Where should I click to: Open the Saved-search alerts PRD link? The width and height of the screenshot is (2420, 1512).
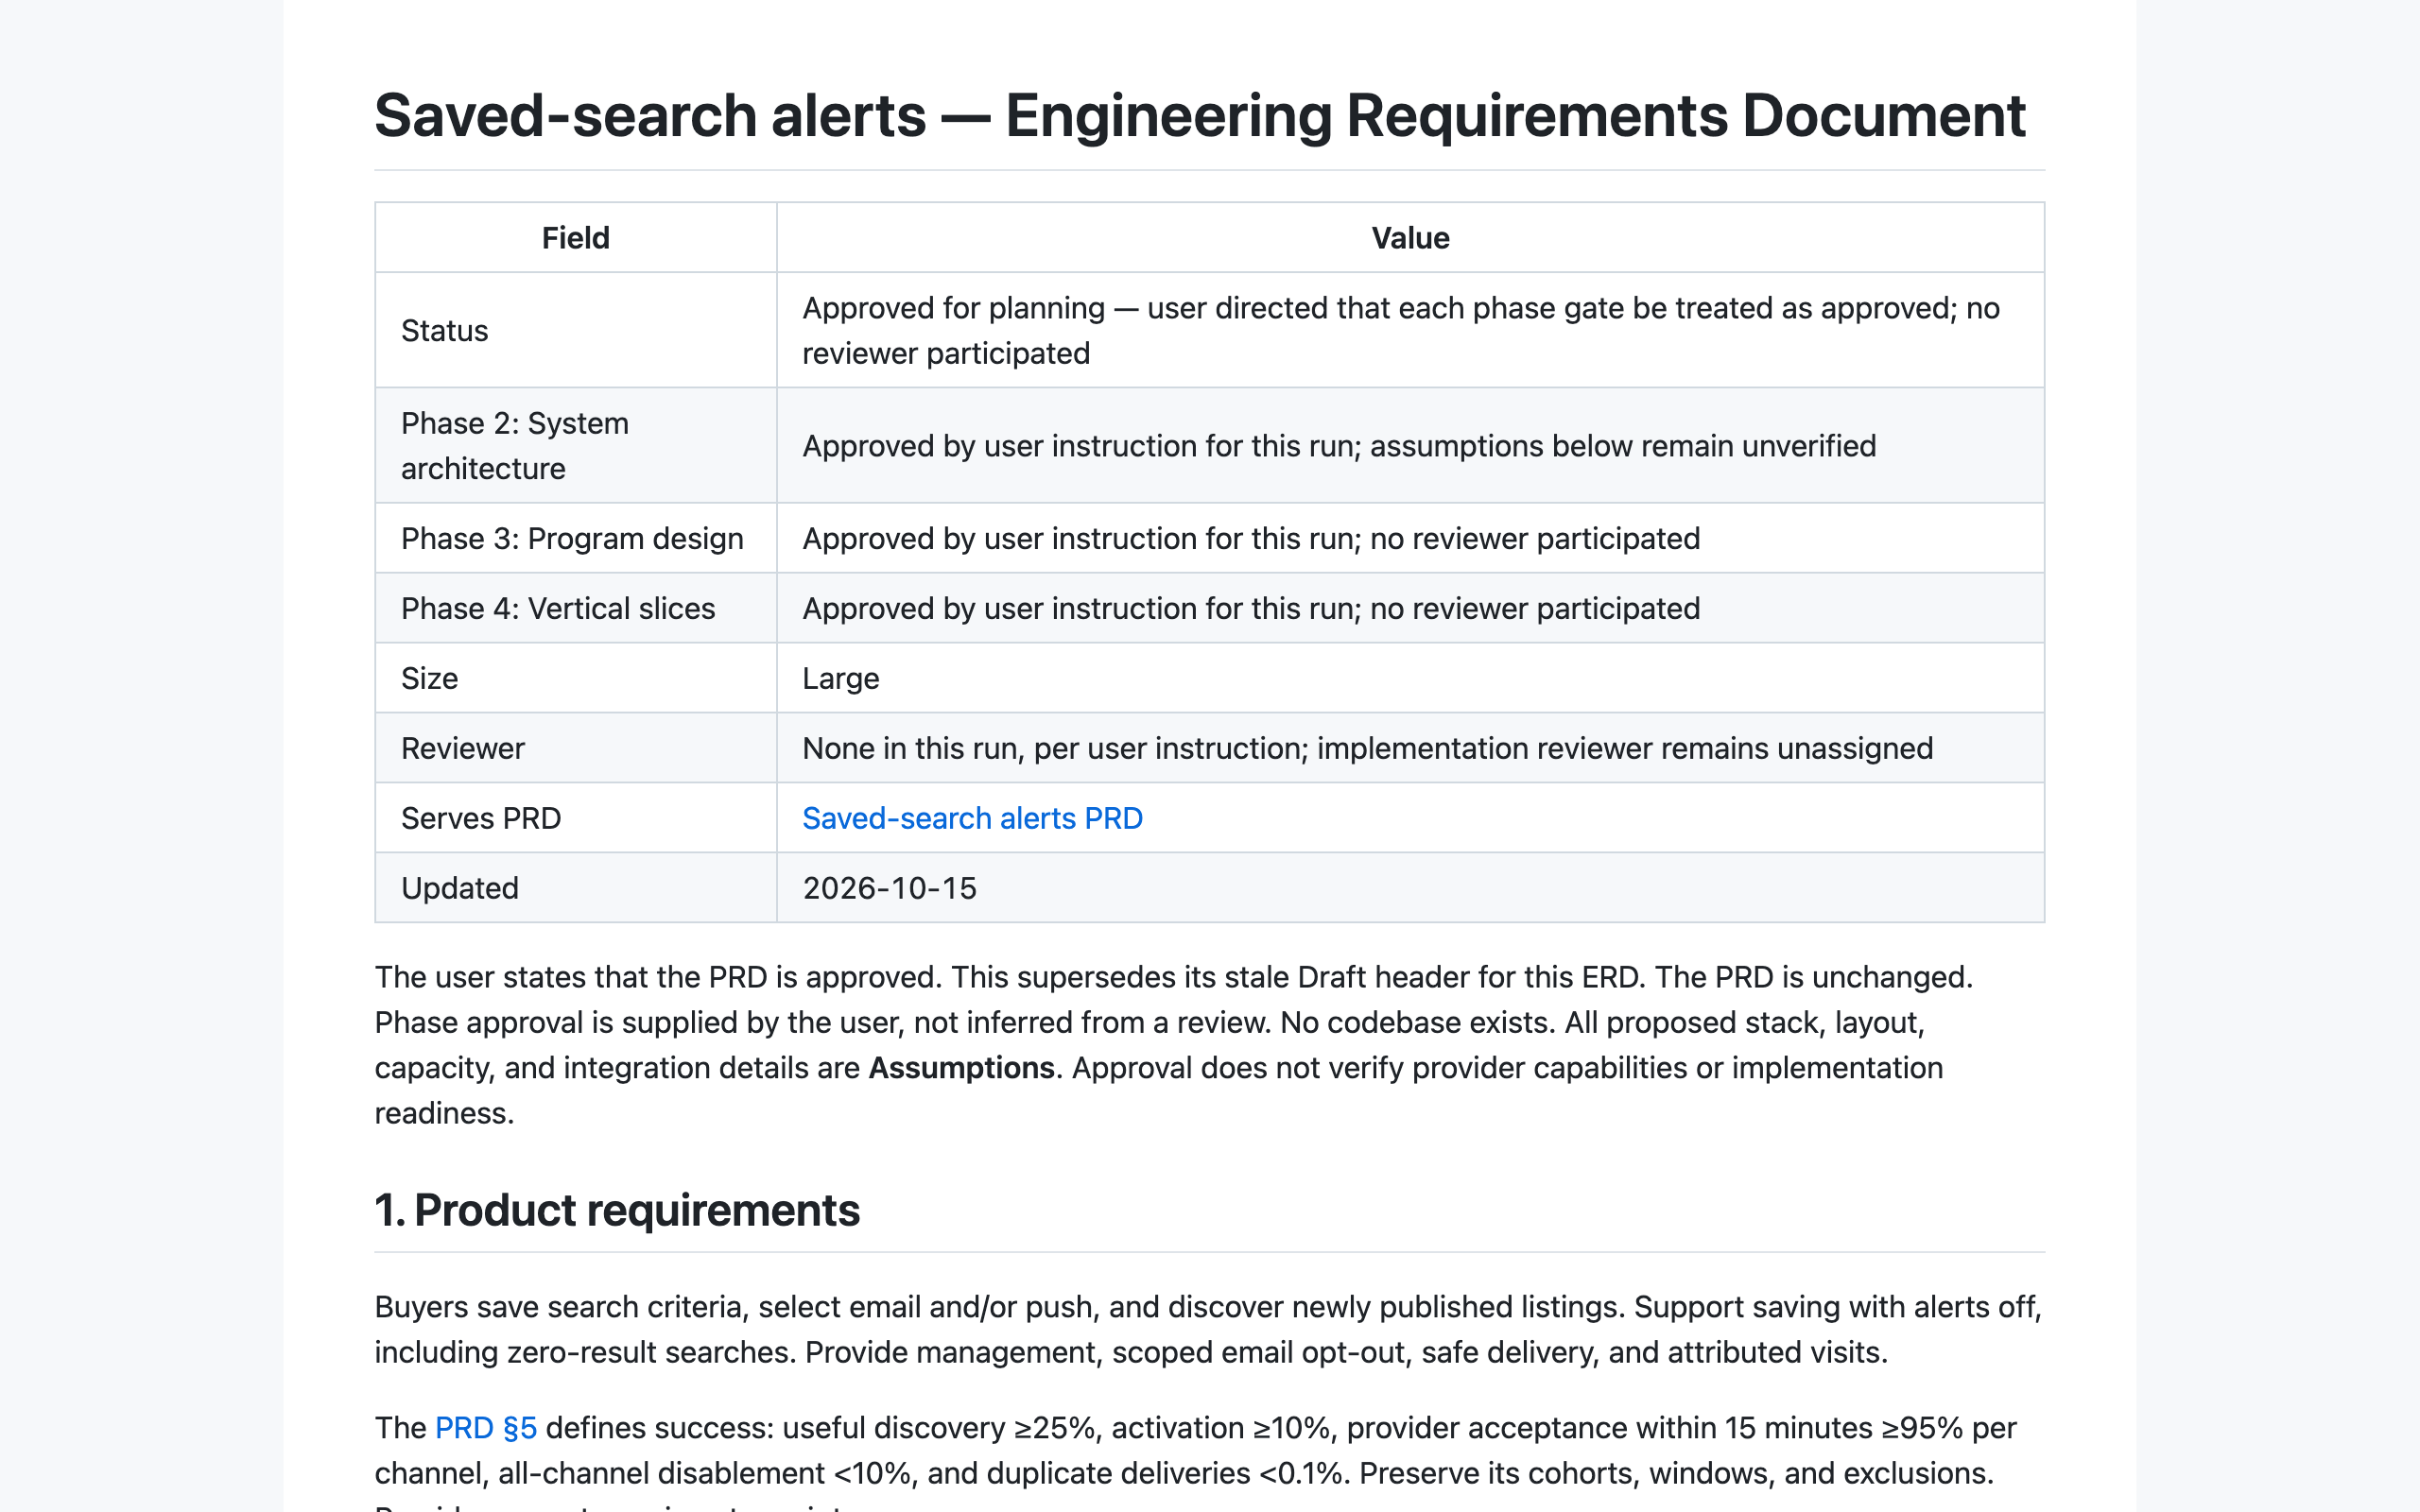(972, 818)
